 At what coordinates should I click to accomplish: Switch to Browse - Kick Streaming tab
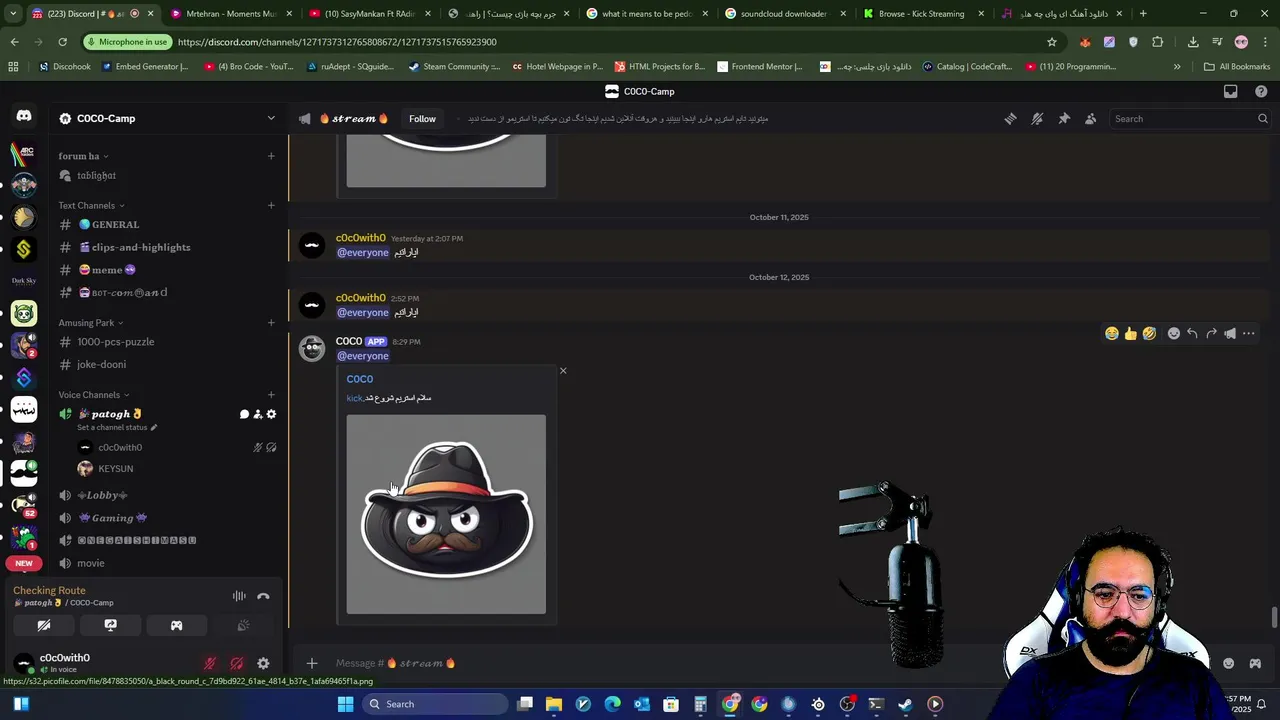pos(921,14)
